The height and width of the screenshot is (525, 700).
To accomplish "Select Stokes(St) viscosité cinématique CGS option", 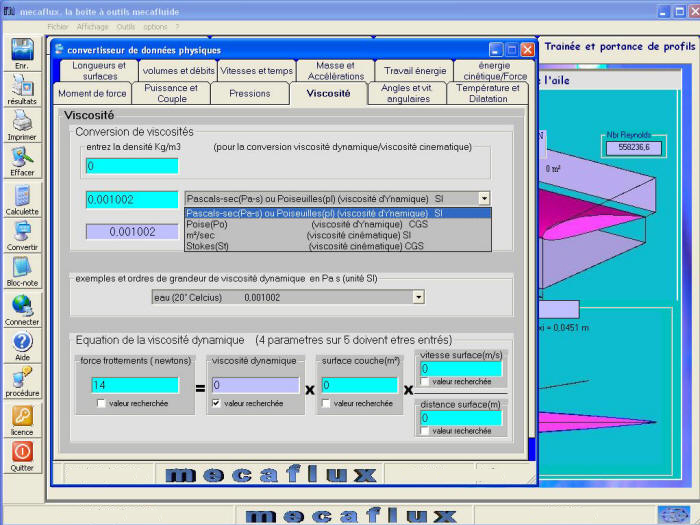I will [338, 246].
